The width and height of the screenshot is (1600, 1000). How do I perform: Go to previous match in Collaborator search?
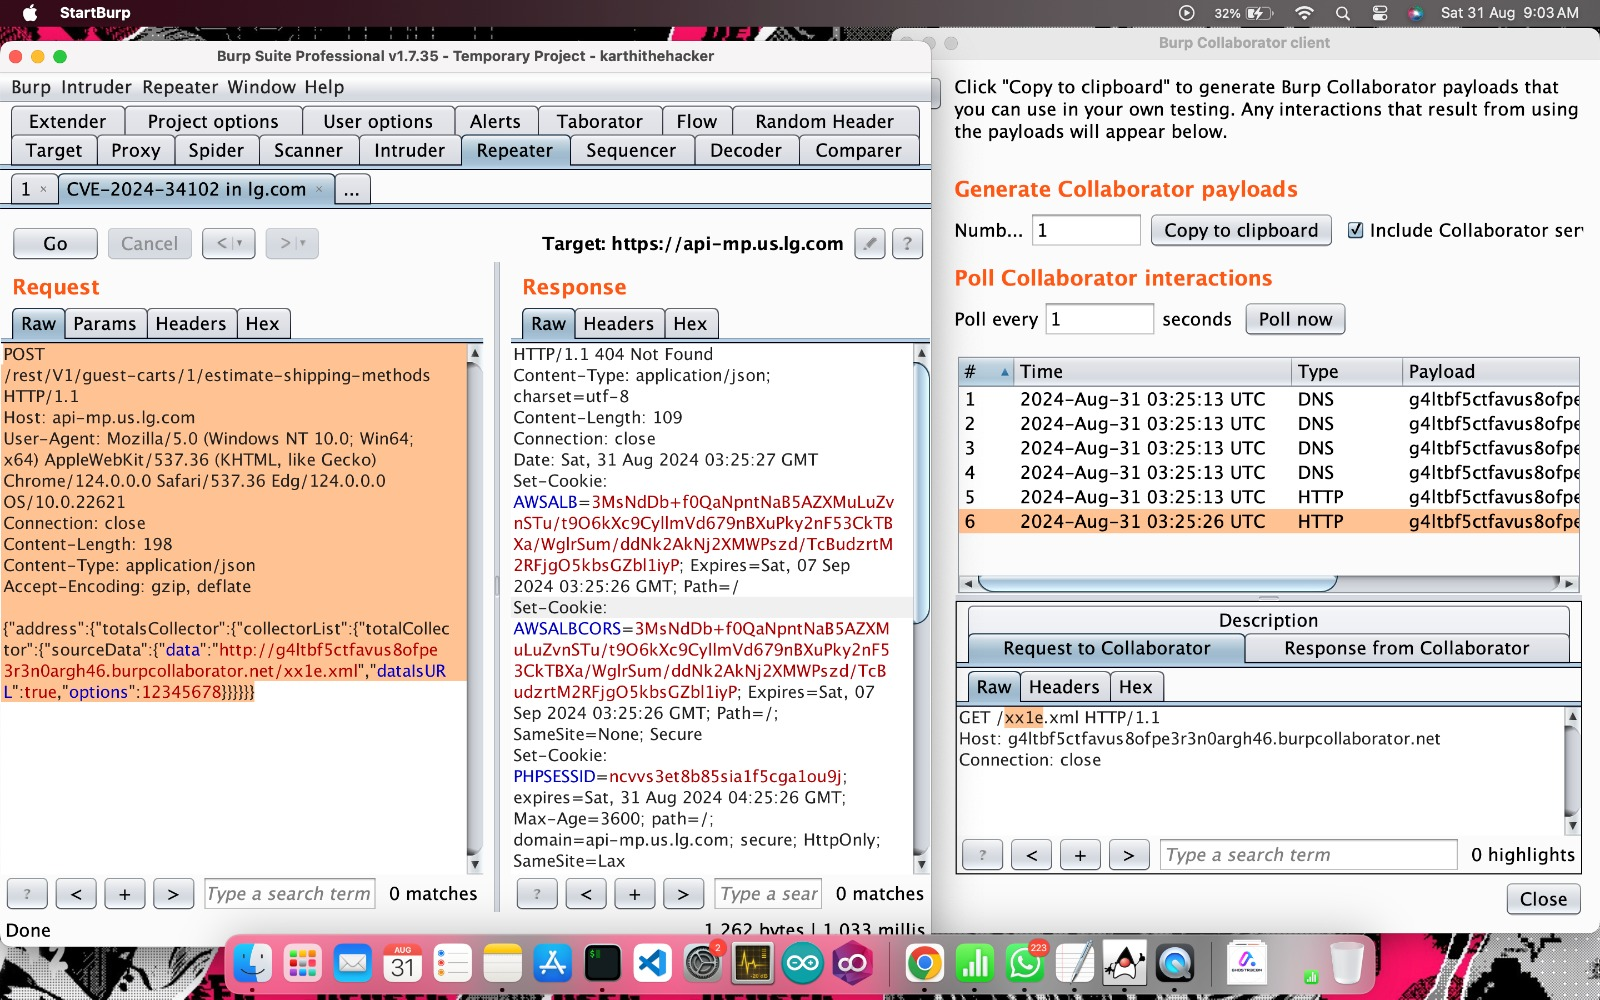tap(1031, 855)
